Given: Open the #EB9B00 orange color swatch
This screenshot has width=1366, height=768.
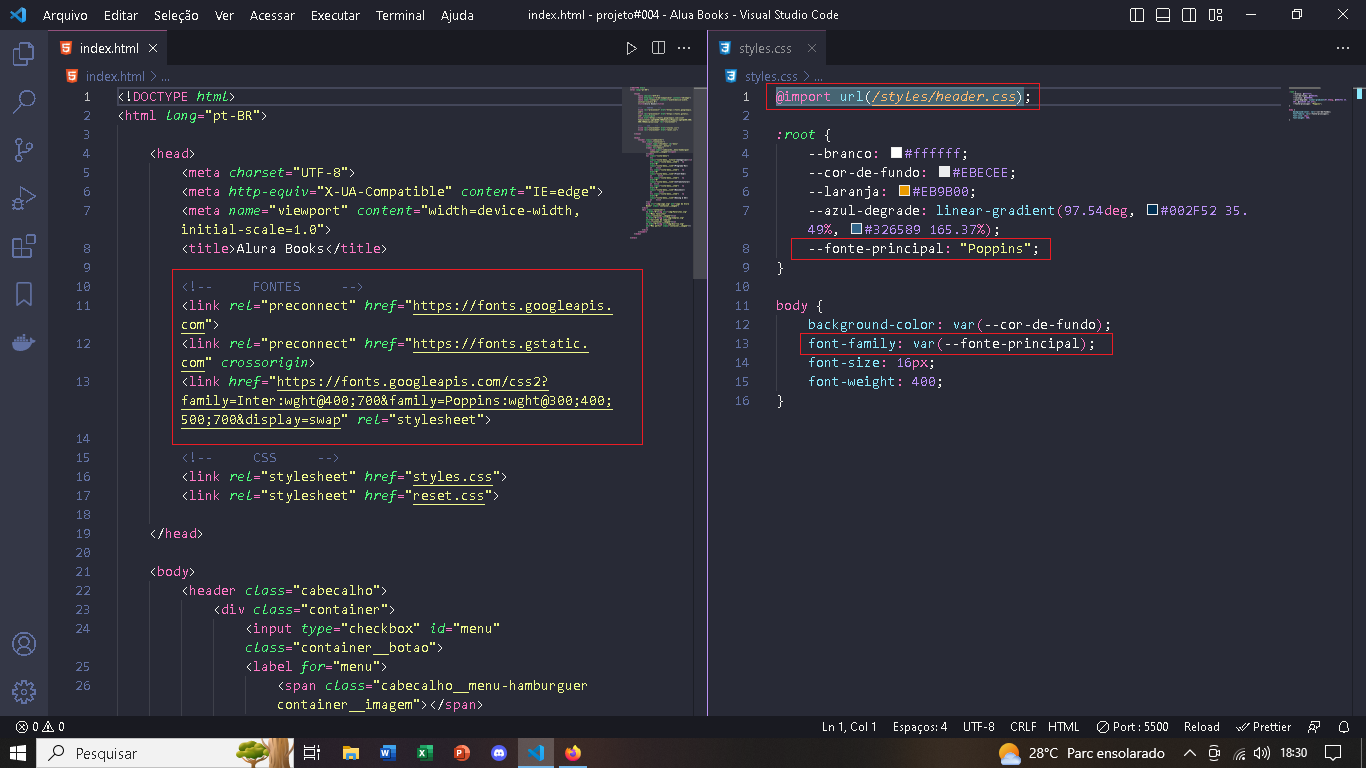Looking at the screenshot, I should (904, 191).
